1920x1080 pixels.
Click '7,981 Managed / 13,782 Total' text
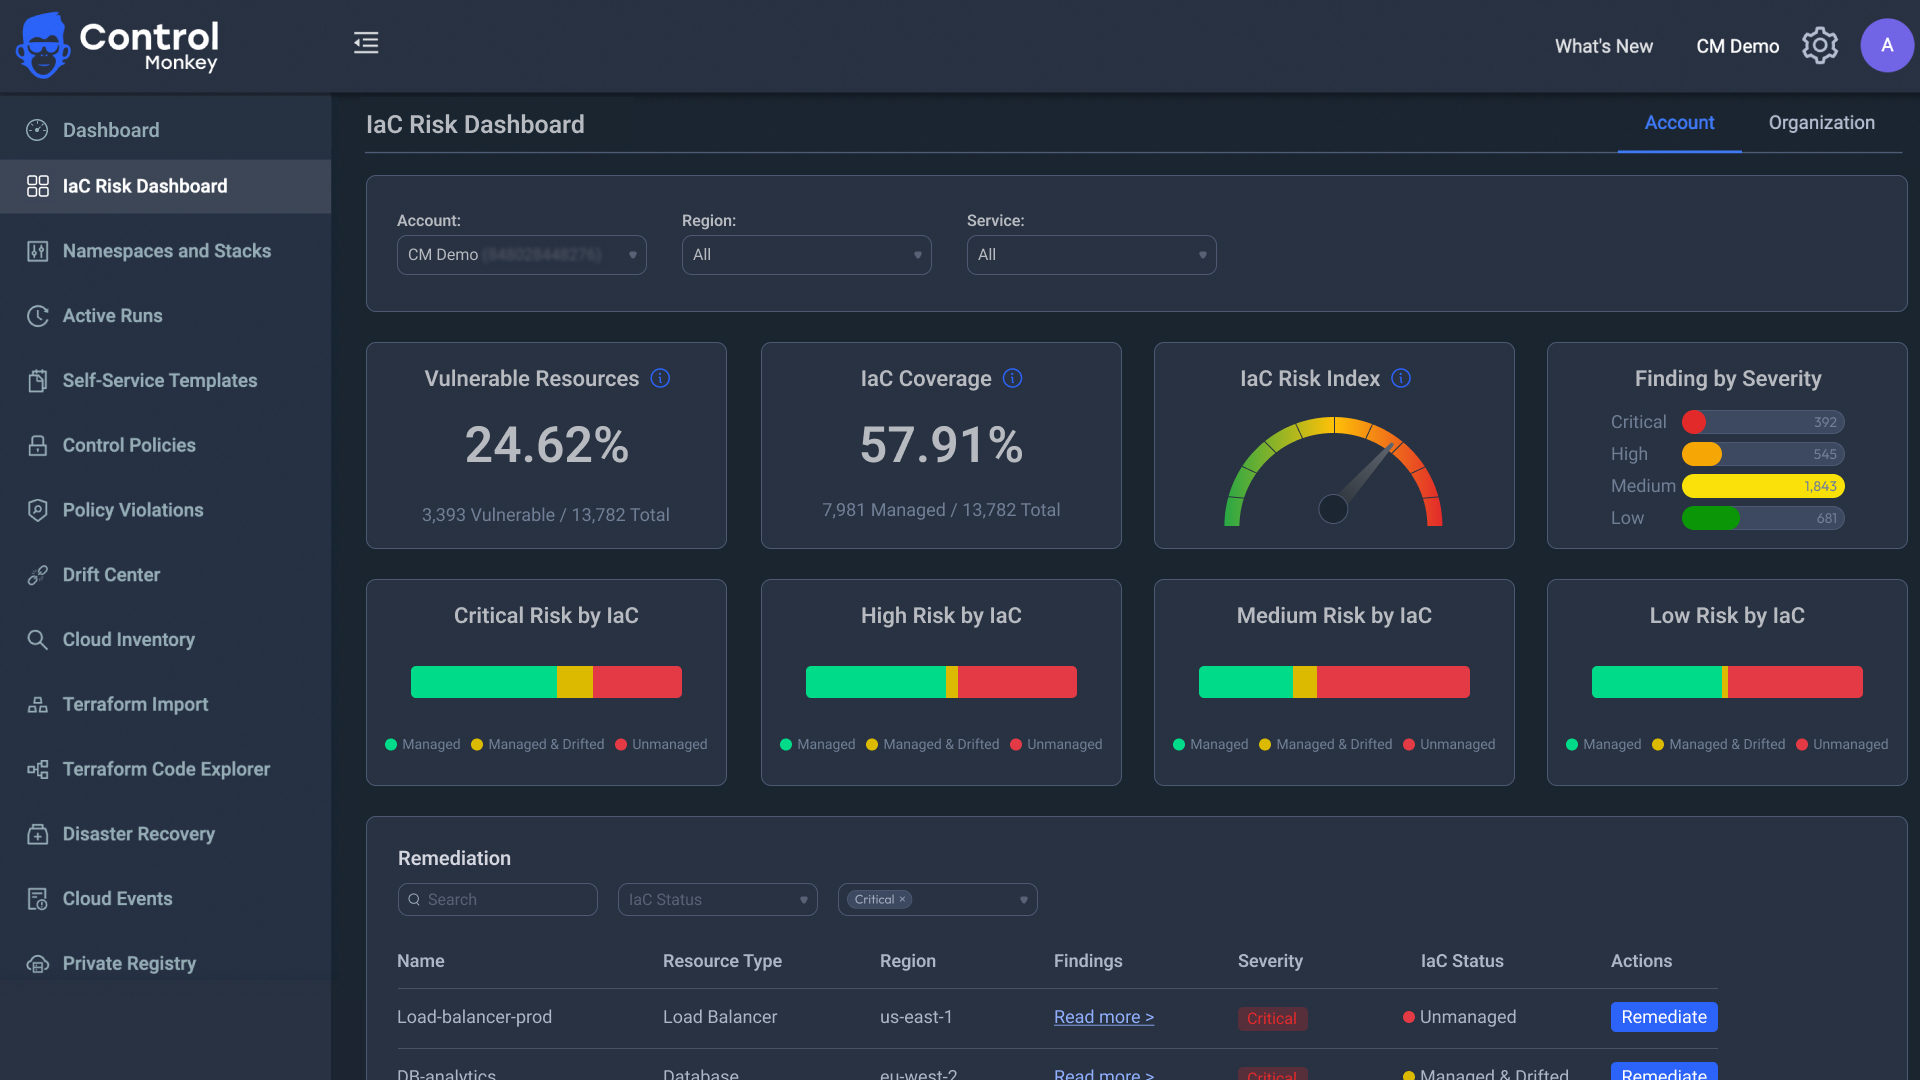coord(941,510)
